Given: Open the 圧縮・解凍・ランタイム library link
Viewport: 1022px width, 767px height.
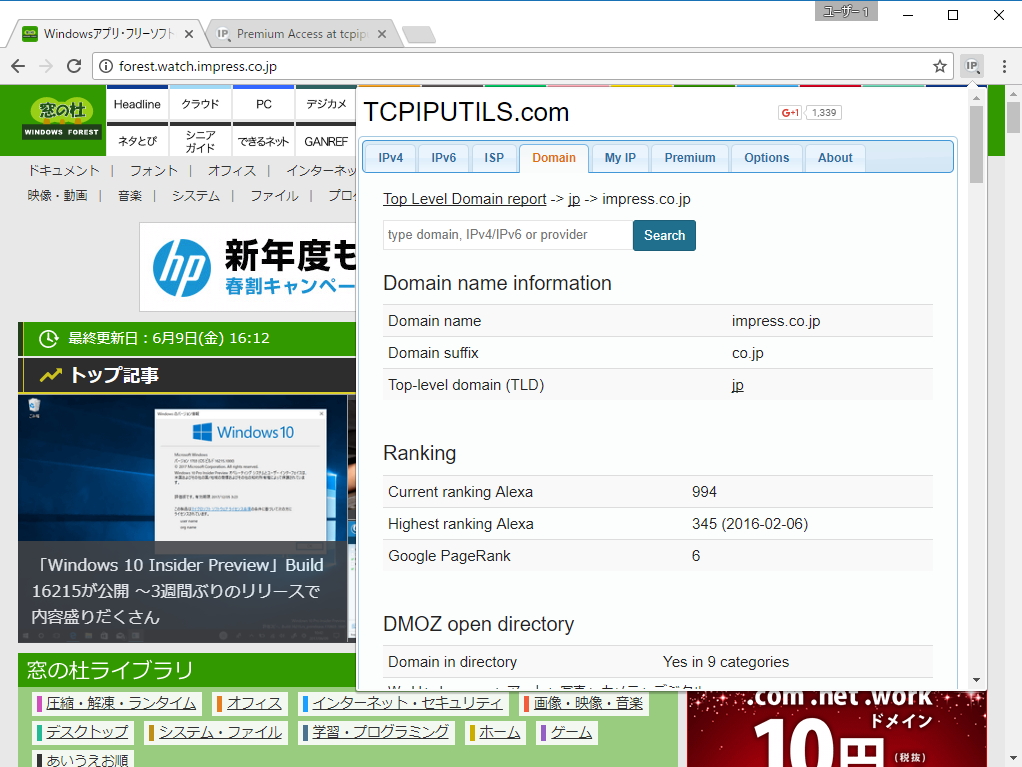Looking at the screenshot, I should (121, 703).
